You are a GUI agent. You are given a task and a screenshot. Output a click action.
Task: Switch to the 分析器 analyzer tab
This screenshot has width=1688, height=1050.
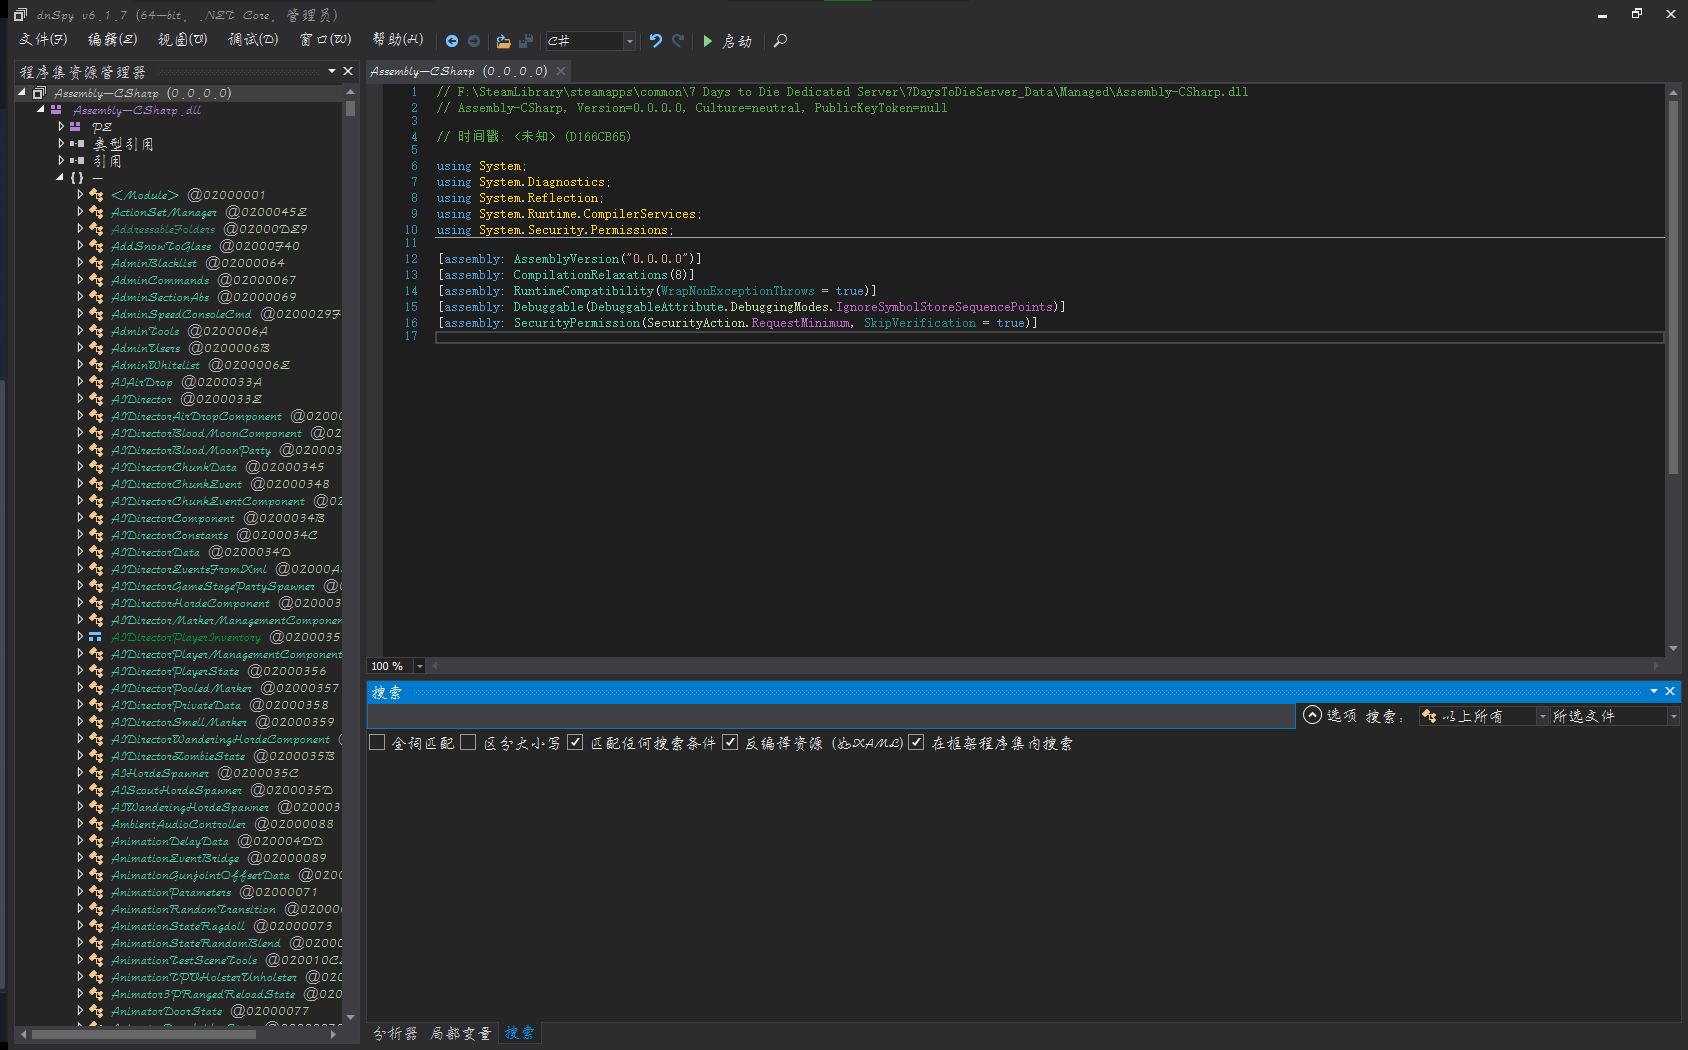coord(396,1033)
